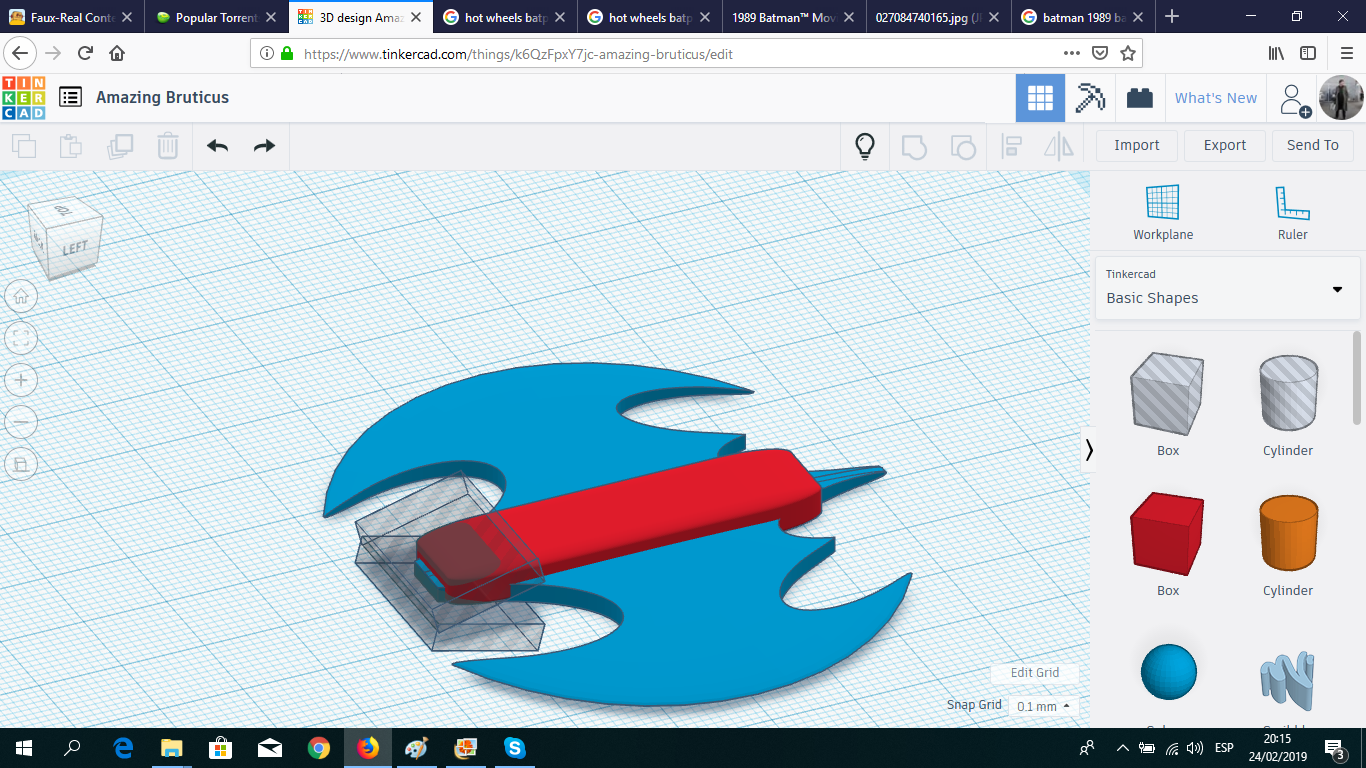Switch to the batman 1989 Google tab

tap(1082, 17)
